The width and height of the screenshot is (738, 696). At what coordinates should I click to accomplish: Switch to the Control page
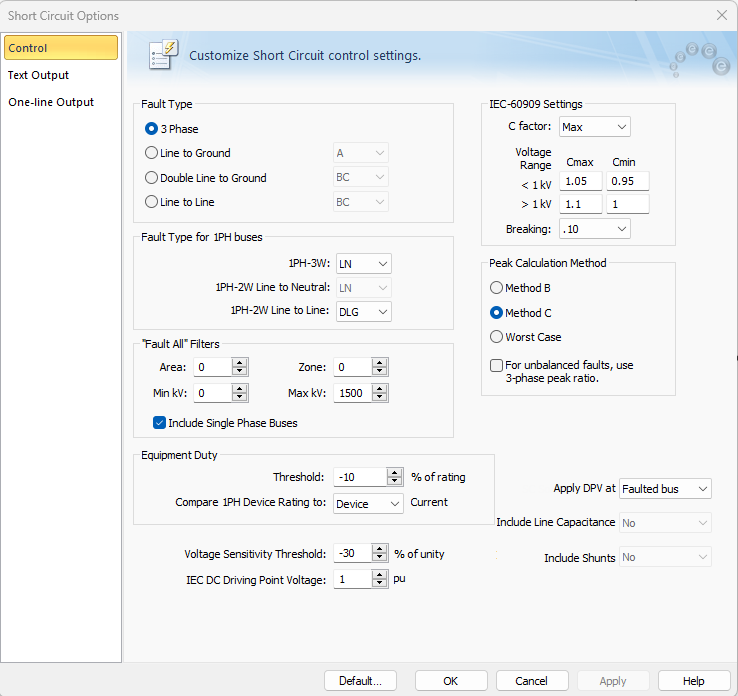[61, 48]
